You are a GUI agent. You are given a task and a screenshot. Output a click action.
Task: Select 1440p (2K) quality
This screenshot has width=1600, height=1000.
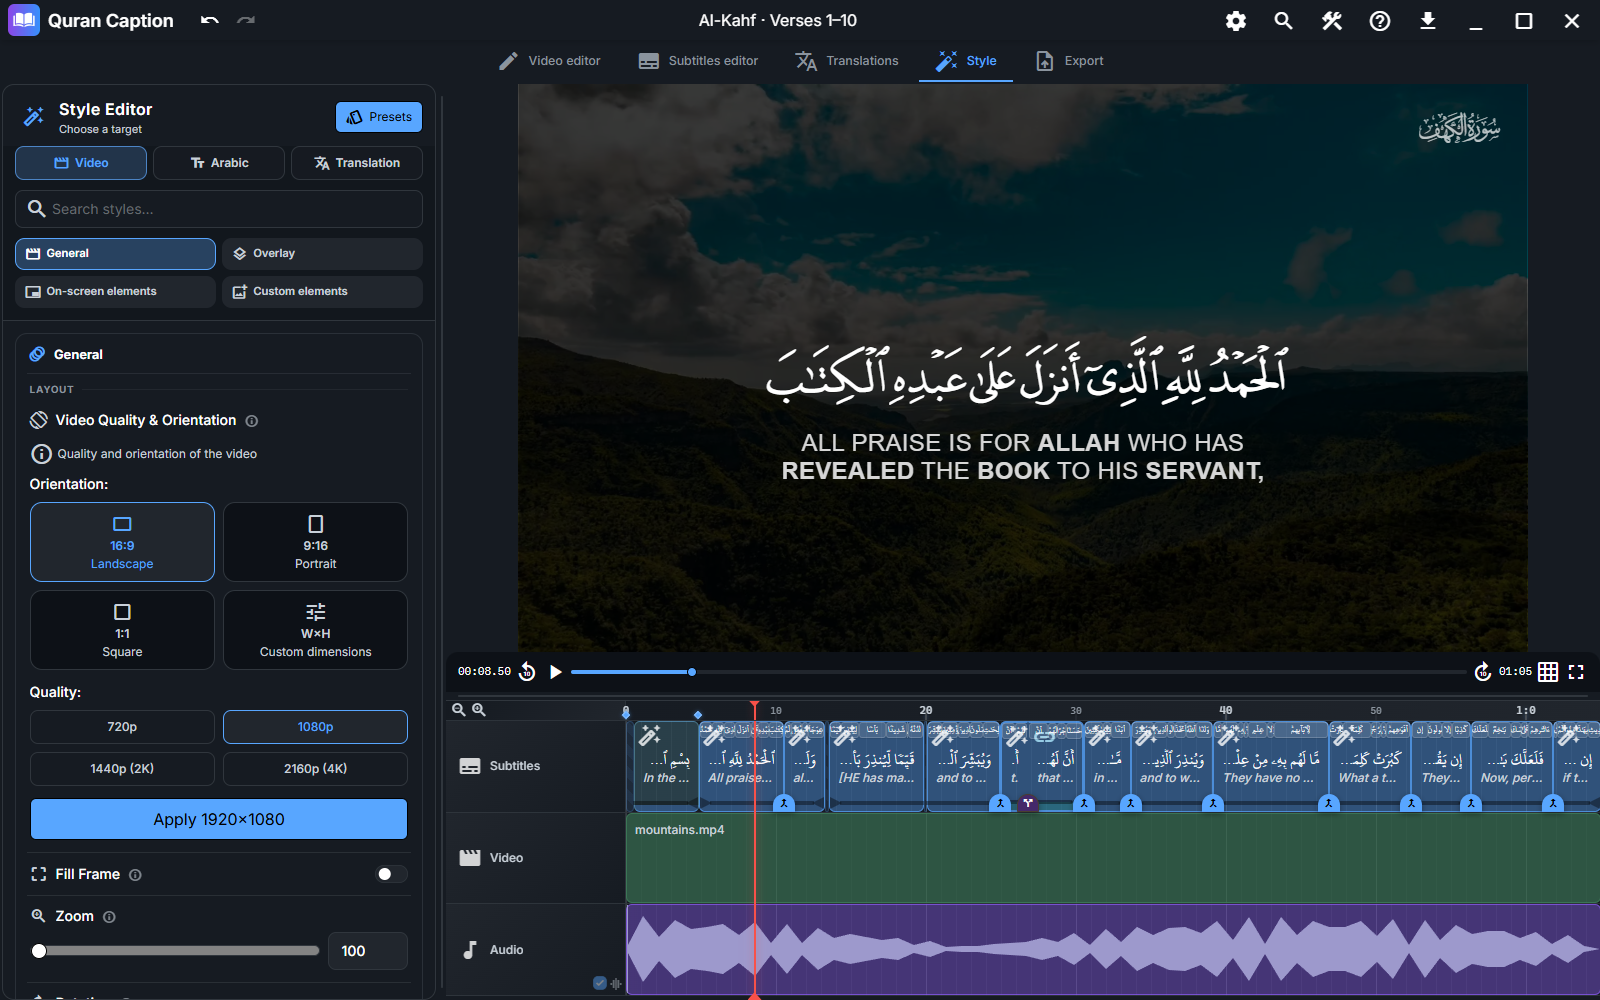pyautogui.click(x=122, y=769)
